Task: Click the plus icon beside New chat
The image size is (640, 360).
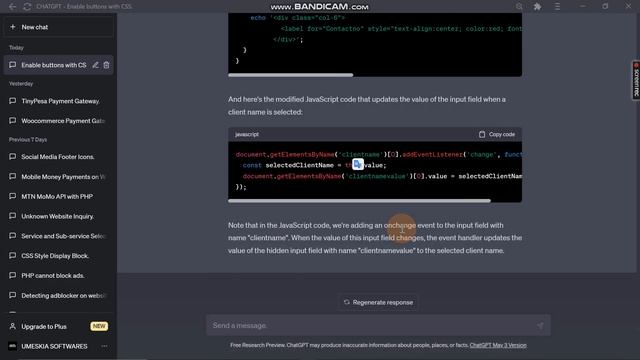Action: pyautogui.click(x=13, y=27)
